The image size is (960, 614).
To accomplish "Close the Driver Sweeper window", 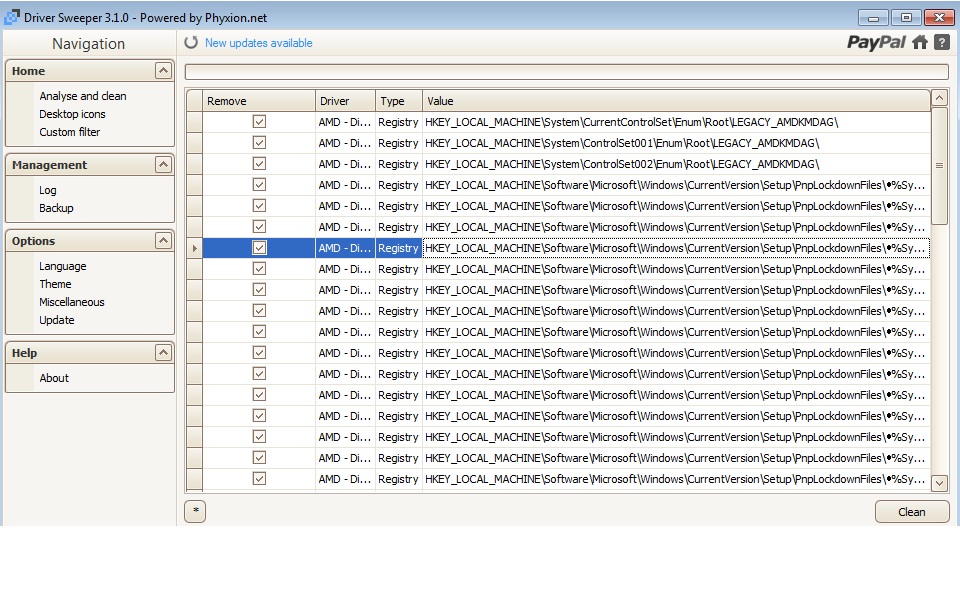I will pos(939,18).
